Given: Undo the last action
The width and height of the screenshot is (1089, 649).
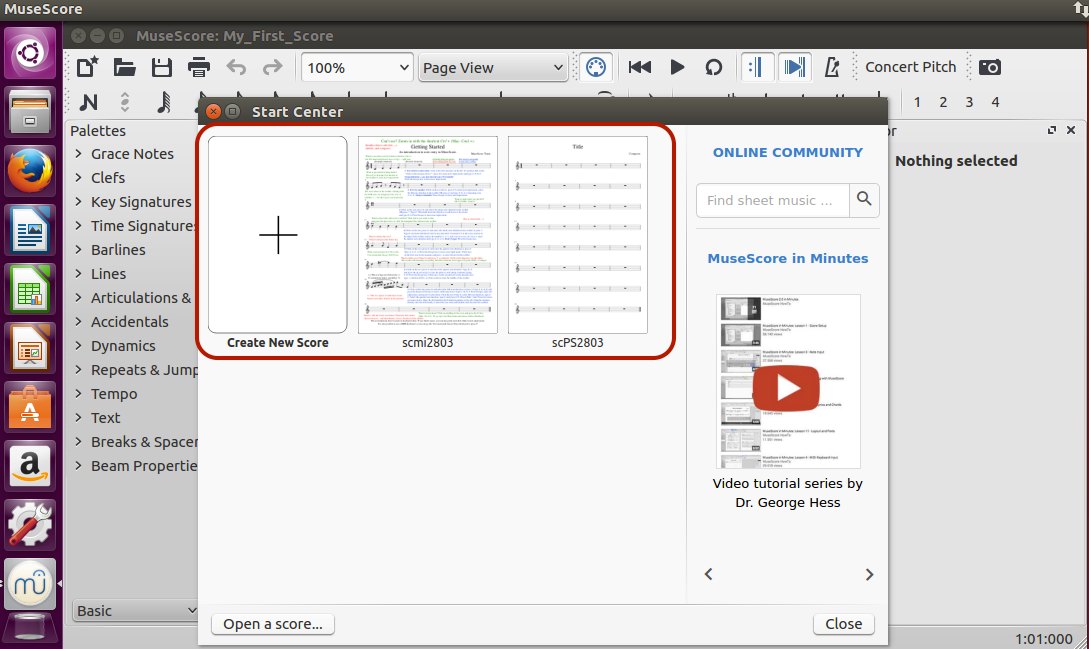Looking at the screenshot, I should point(236,67).
